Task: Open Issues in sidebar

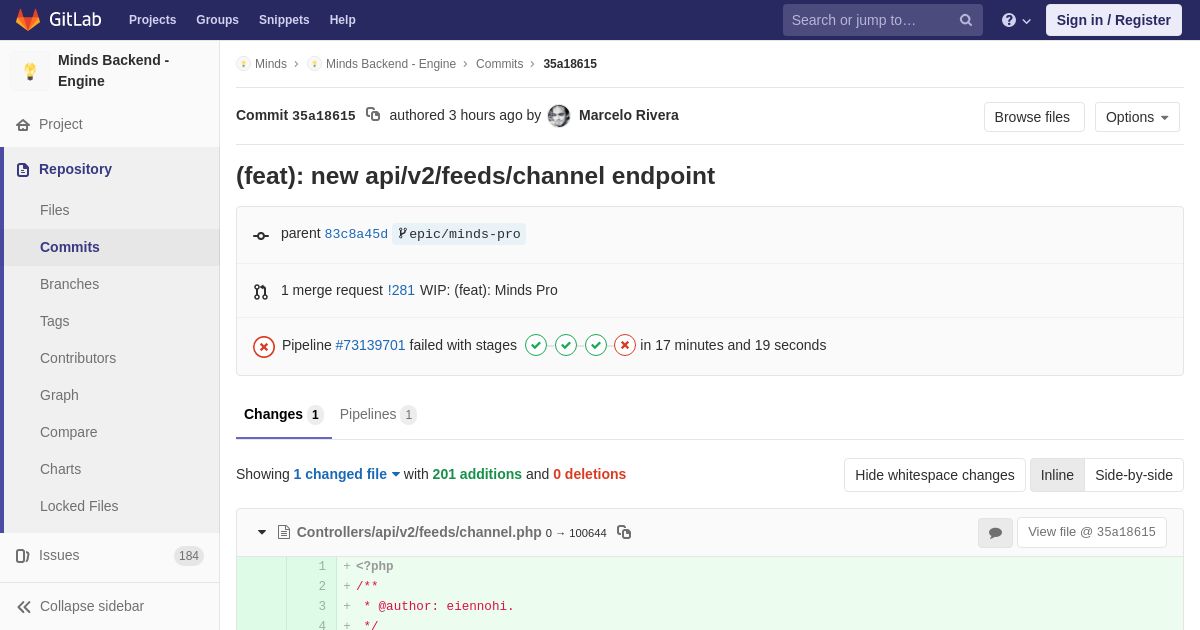Action: [110, 555]
